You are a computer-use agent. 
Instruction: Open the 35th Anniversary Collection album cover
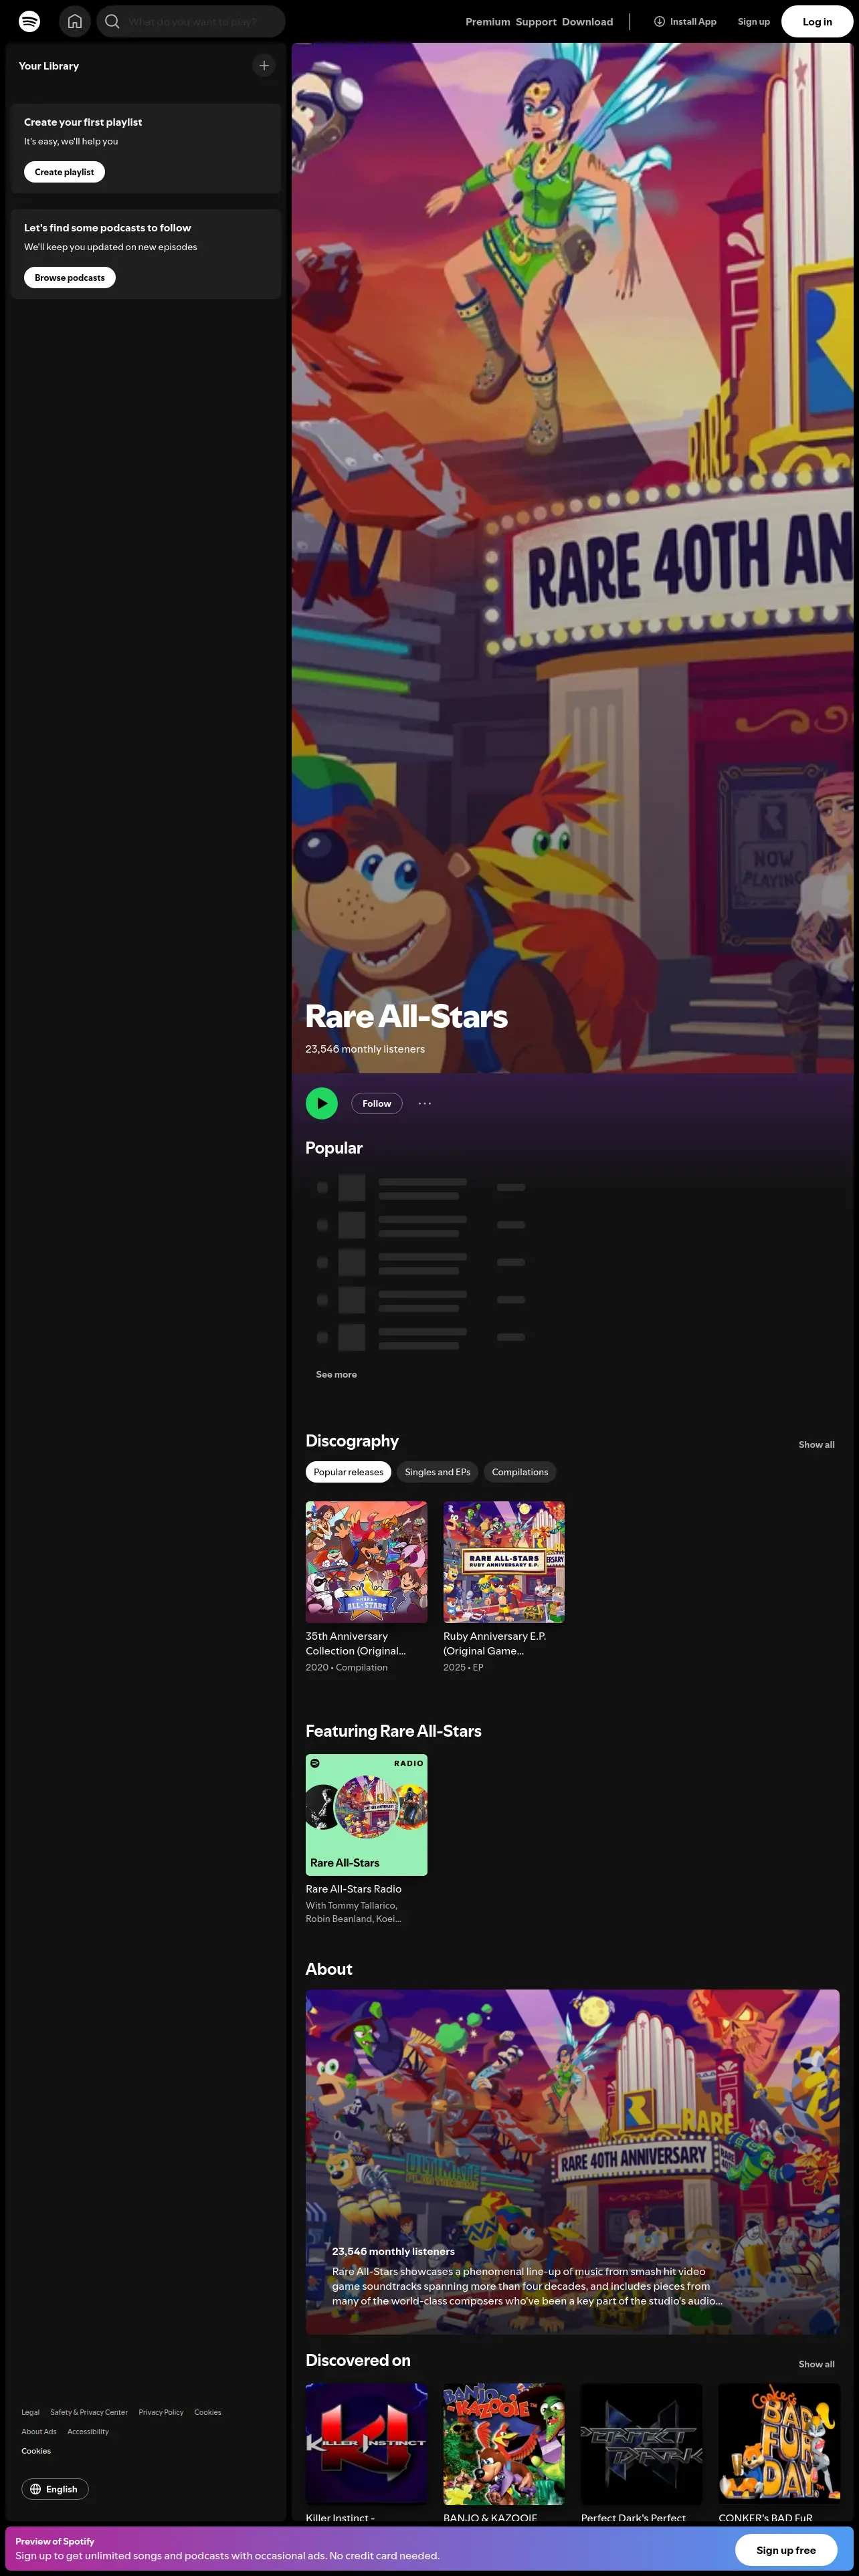click(x=366, y=1562)
